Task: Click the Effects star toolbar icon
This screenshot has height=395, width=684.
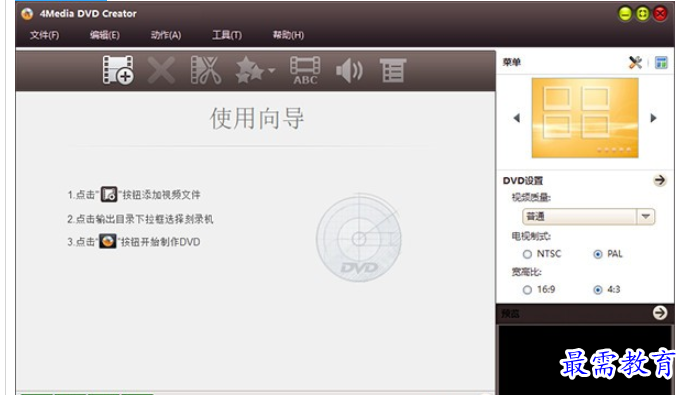Action: [x=250, y=70]
